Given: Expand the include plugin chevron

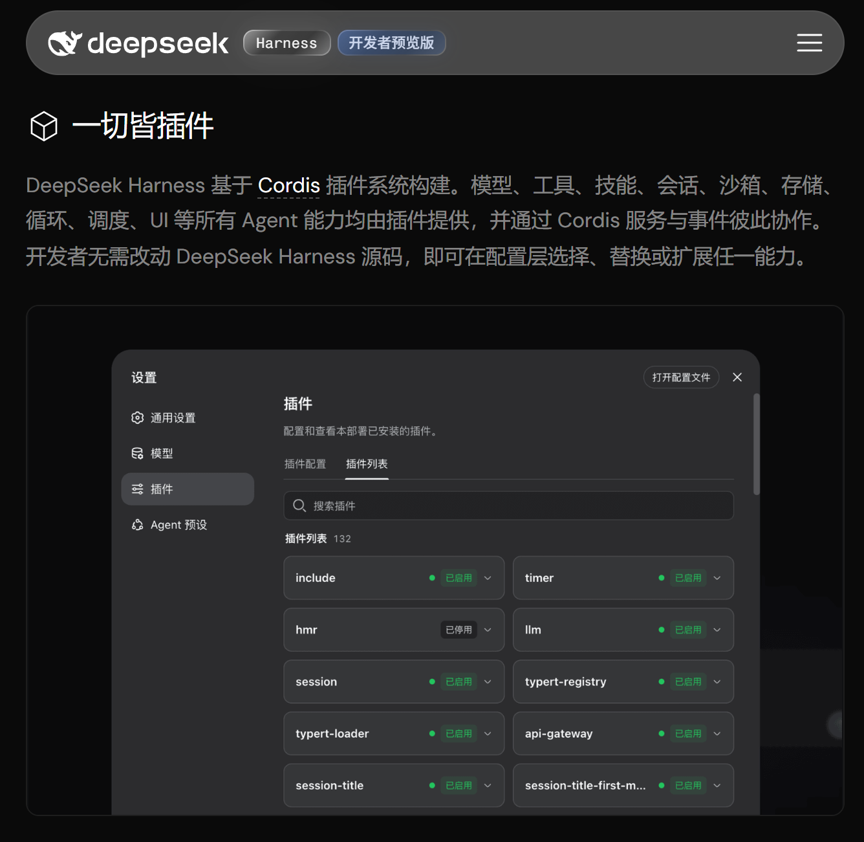Looking at the screenshot, I should pos(488,578).
